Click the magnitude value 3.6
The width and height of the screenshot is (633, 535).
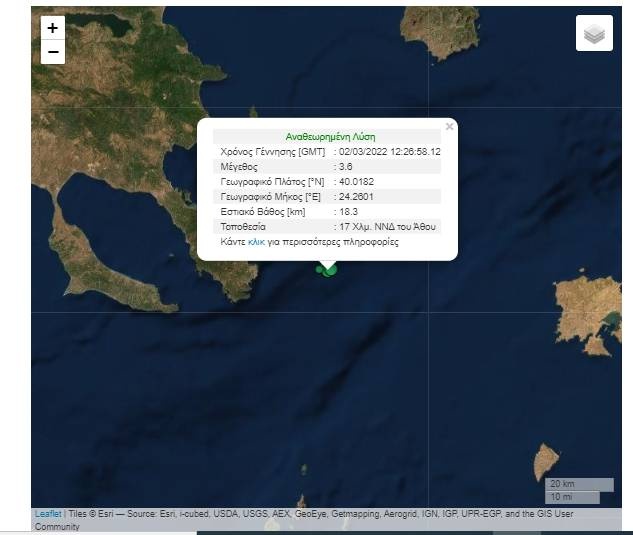coord(347,166)
